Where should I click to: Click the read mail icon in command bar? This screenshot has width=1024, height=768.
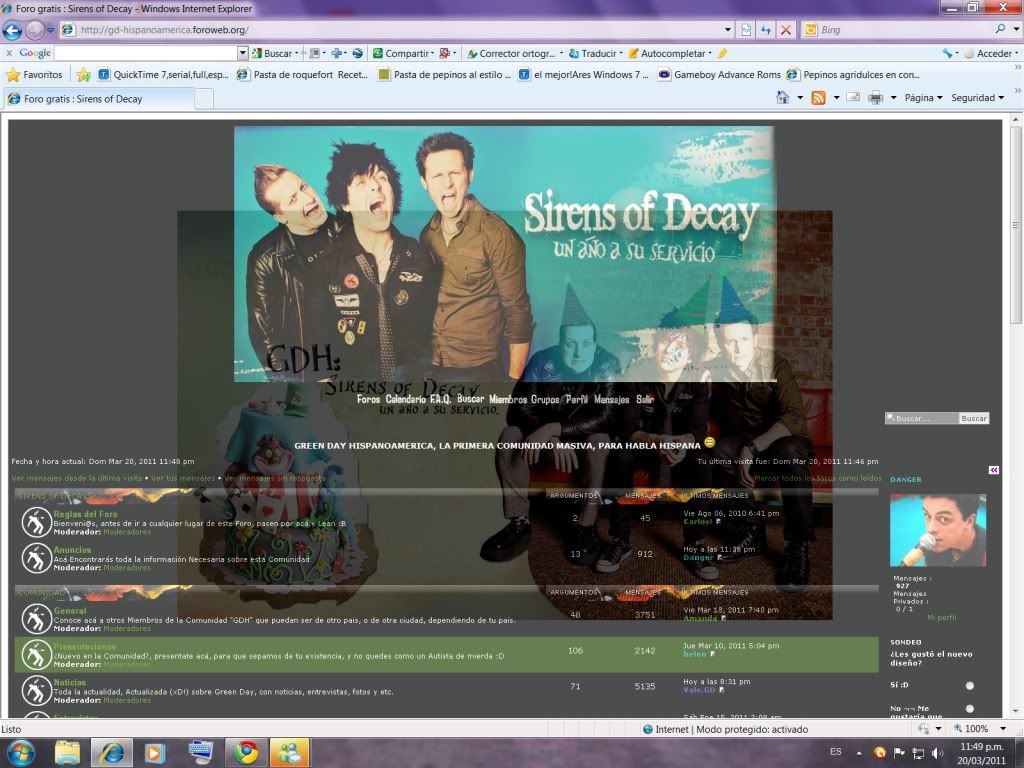(853, 98)
